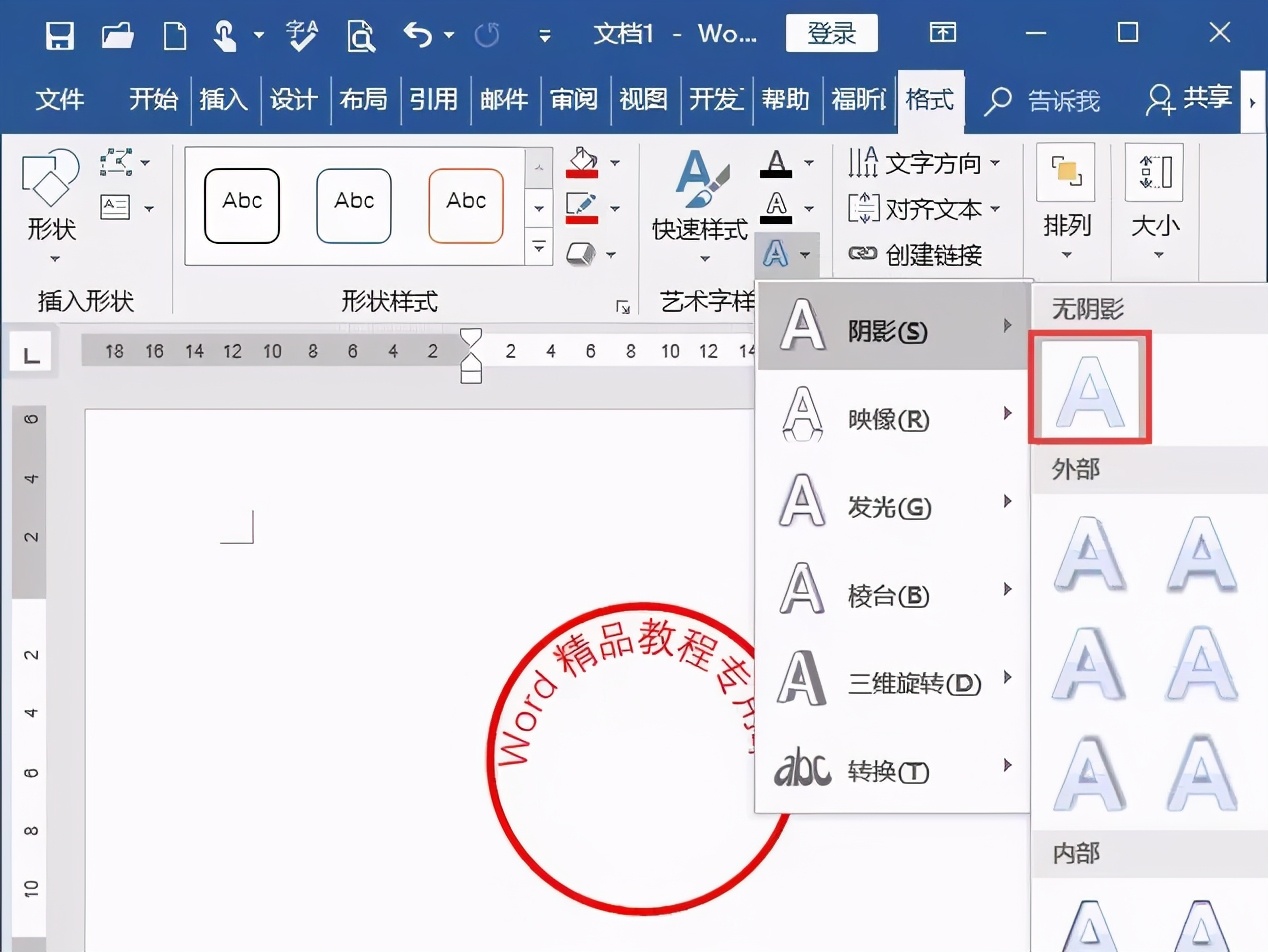Open undo history dropdown arrow
Image resolution: width=1268 pixels, height=952 pixels.
[449, 35]
